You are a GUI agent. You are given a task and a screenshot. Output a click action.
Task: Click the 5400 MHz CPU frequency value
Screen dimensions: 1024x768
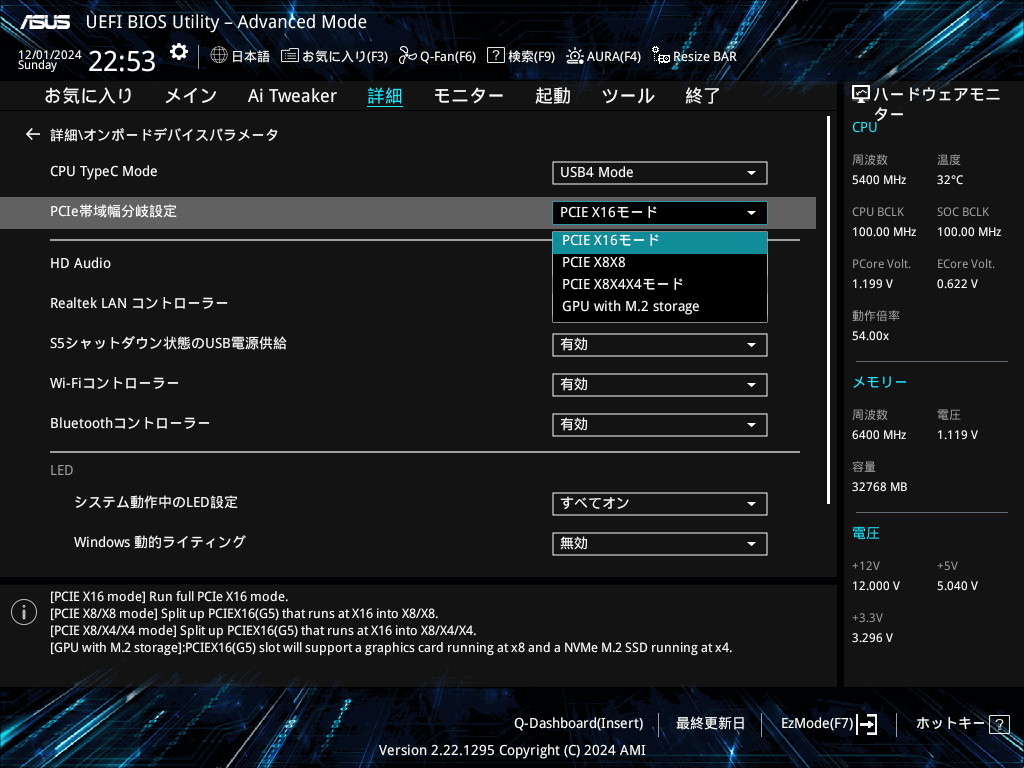click(x=879, y=180)
